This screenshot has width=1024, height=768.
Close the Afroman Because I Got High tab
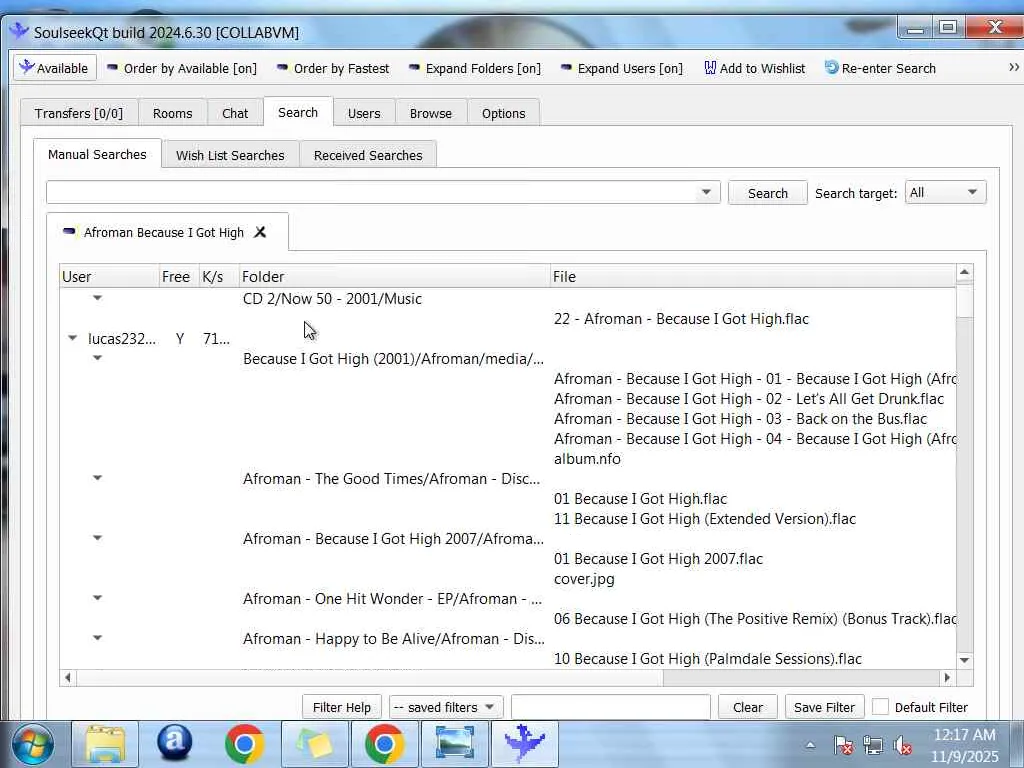[x=260, y=232]
